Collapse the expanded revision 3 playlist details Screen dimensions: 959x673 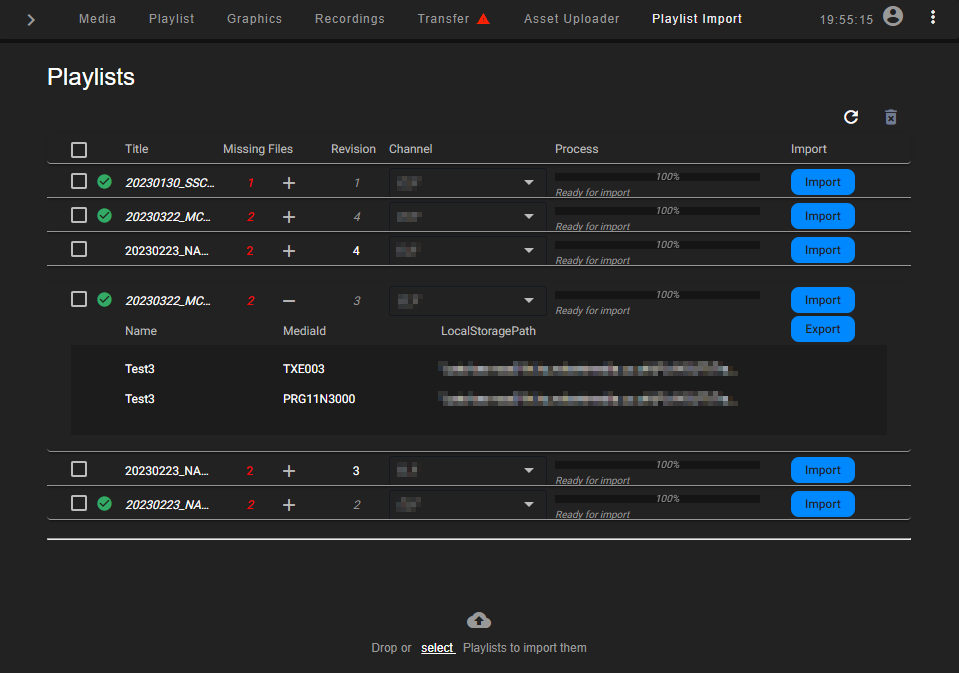(289, 300)
